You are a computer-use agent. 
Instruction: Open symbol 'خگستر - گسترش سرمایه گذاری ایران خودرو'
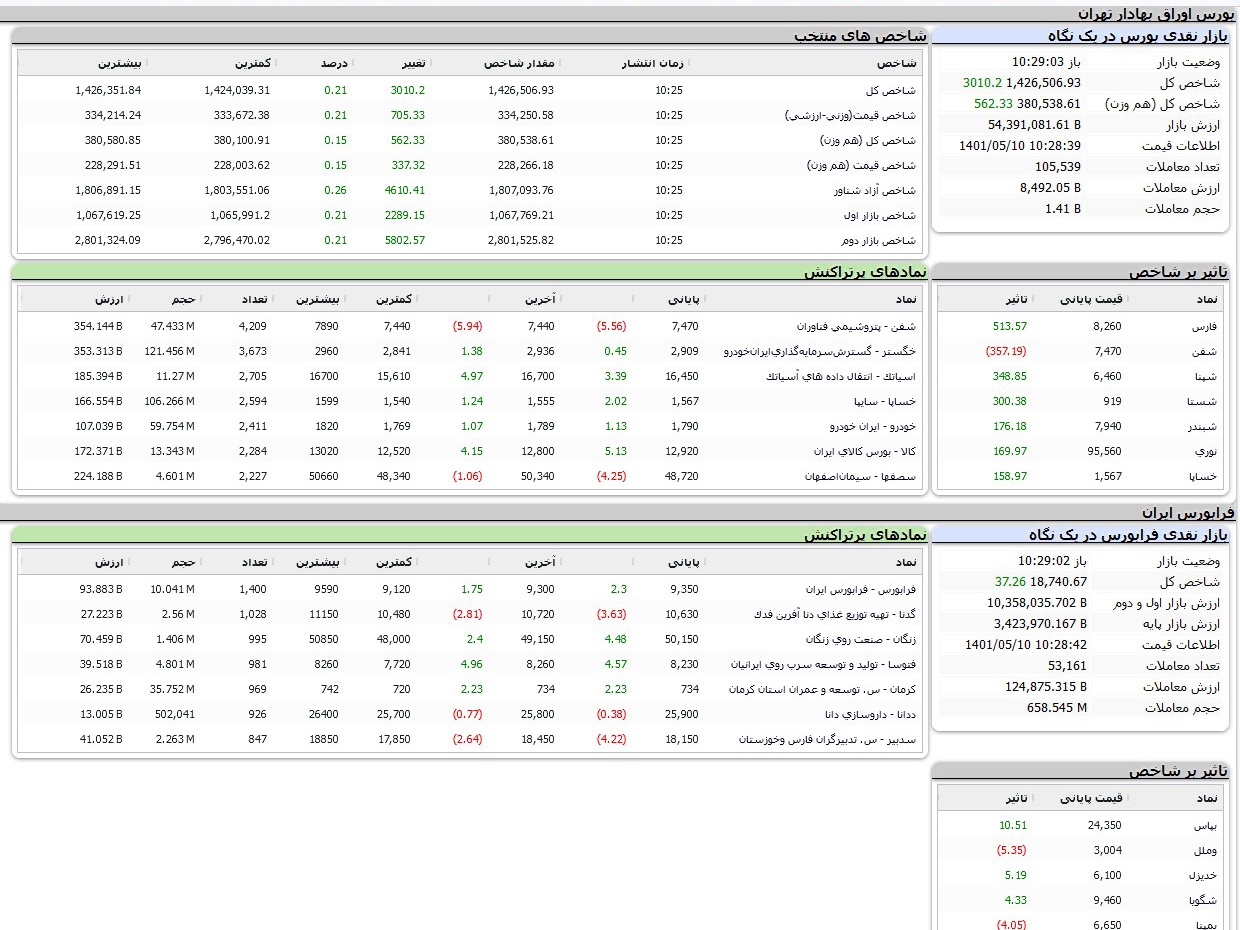pyautogui.click(x=820, y=351)
